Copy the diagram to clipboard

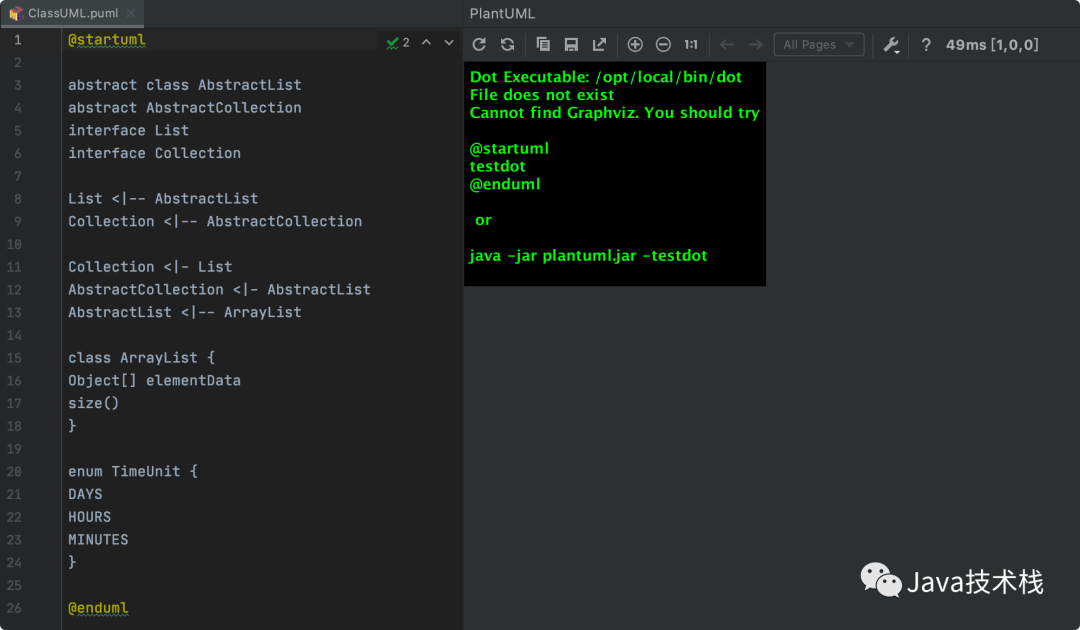543,45
